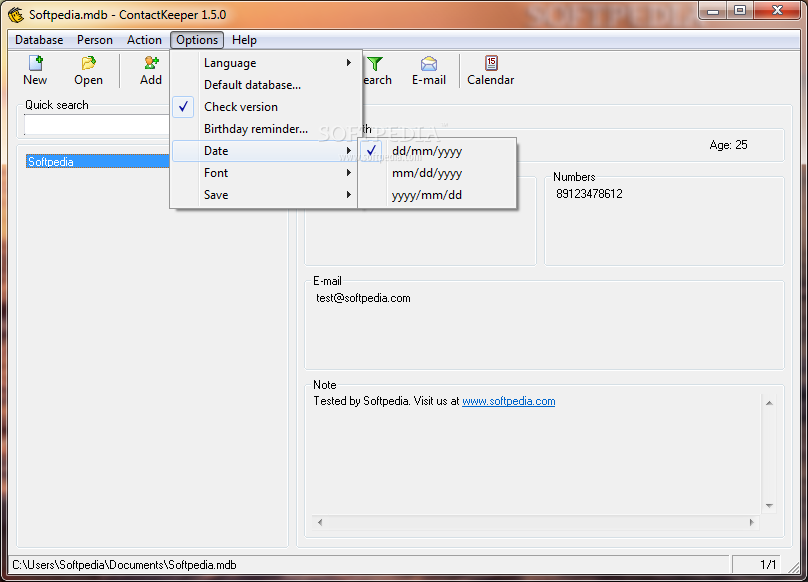Screen dimensions: 808x582
Task: Click the Note scroll down arrow
Action: pyautogui.click(x=769, y=506)
